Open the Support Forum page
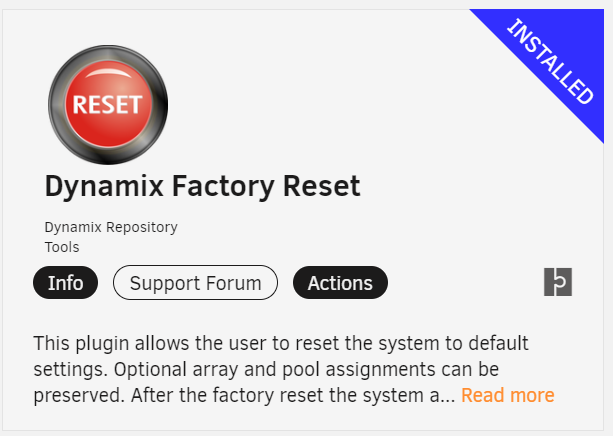This screenshot has width=613, height=436. pos(195,283)
